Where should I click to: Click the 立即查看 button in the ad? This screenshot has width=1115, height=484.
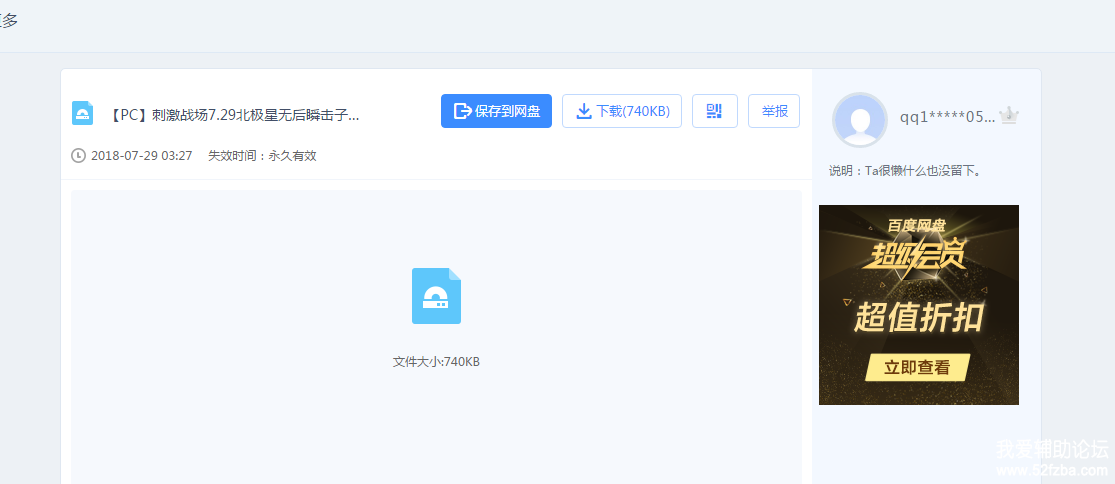pyautogui.click(x=917, y=367)
